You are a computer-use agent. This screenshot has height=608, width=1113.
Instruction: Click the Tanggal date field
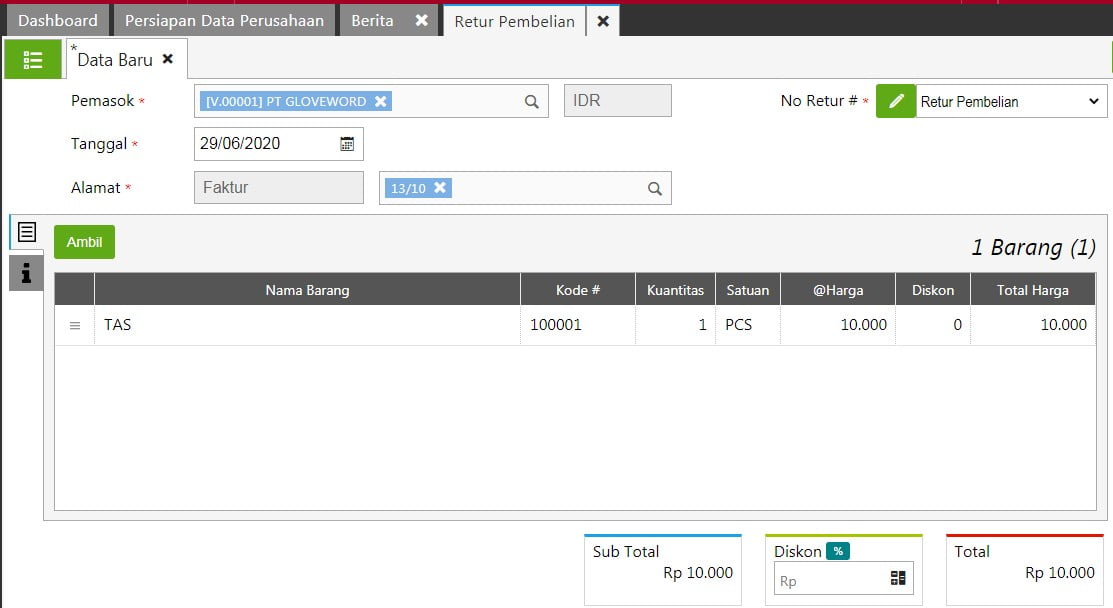pos(278,144)
